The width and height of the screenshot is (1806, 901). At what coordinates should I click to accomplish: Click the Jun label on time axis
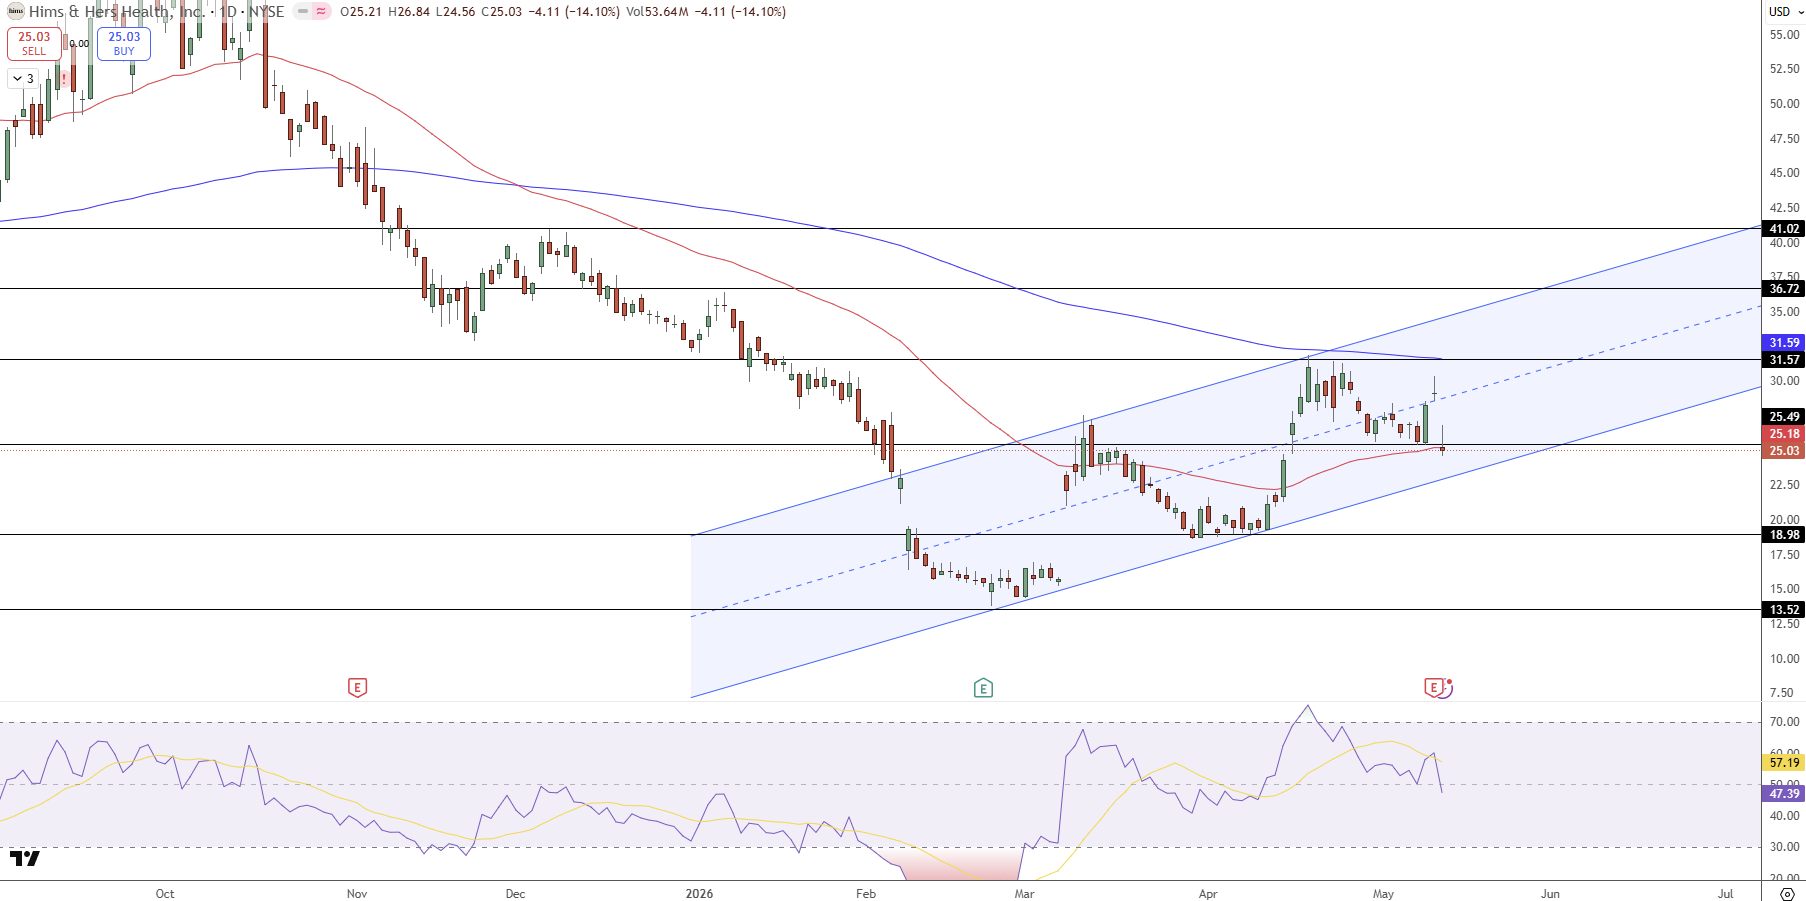1550,894
